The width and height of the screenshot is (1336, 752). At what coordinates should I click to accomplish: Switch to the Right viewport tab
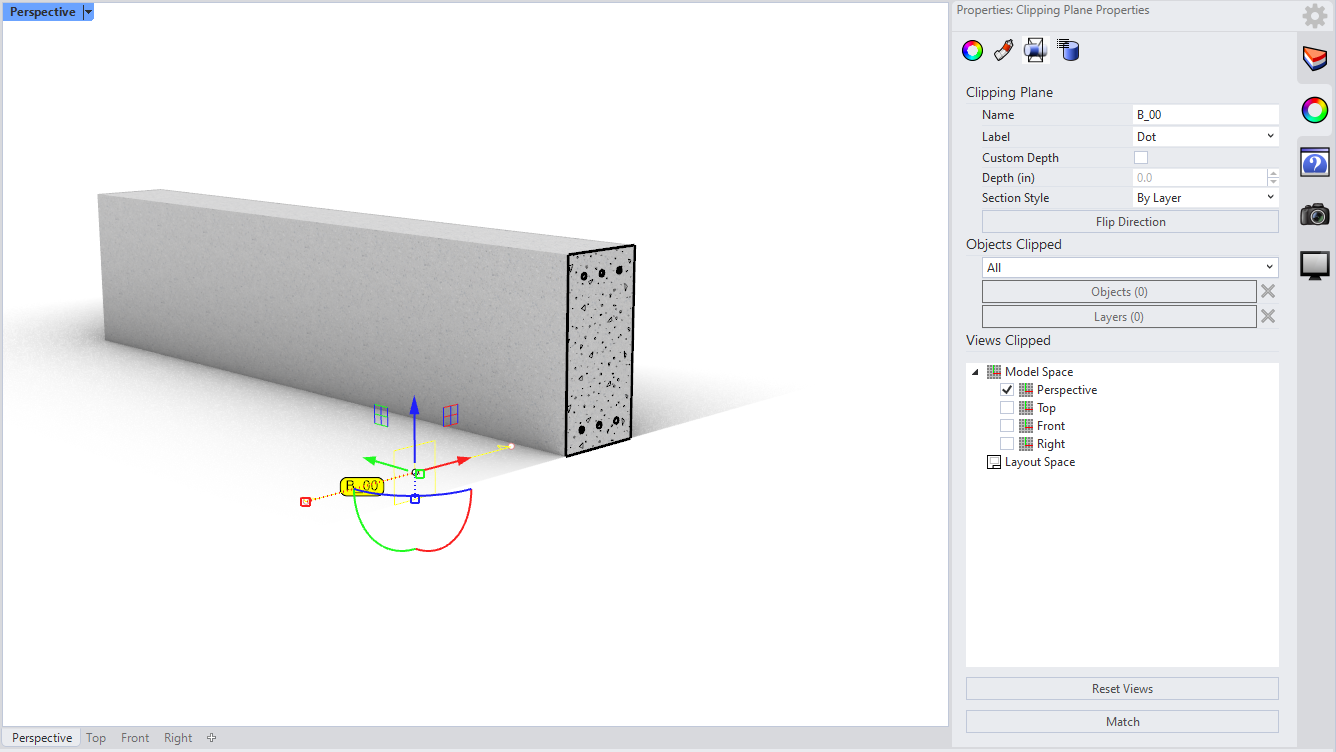click(x=178, y=738)
